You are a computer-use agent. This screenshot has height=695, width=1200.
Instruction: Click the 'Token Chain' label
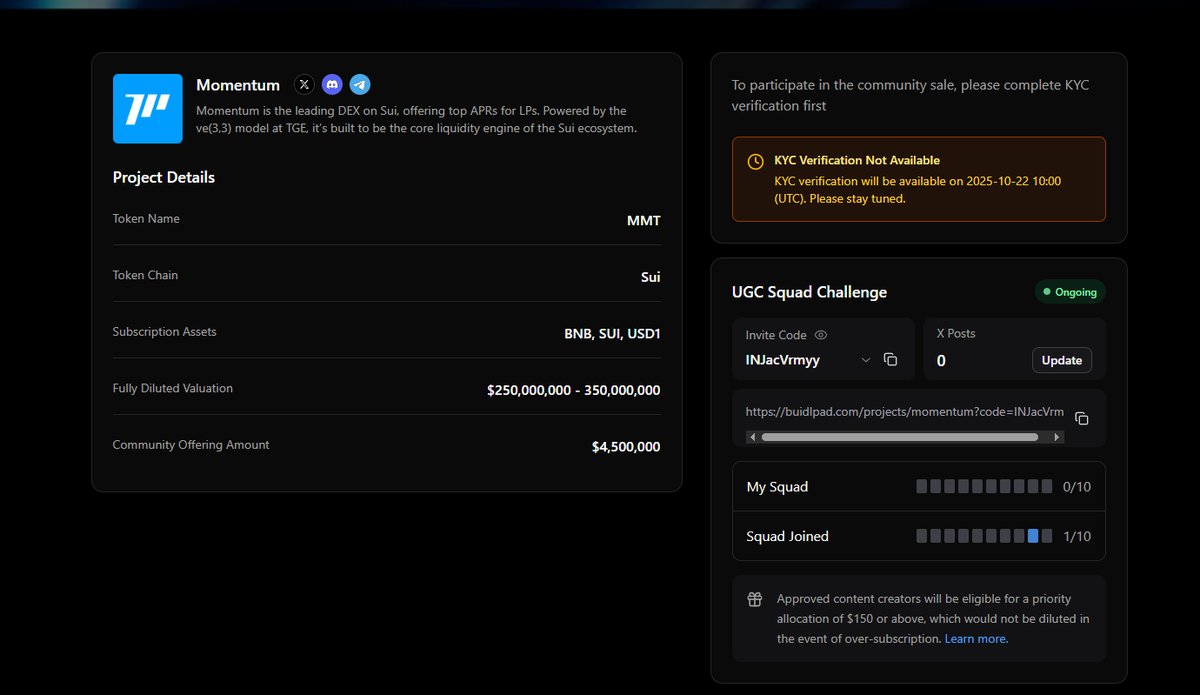click(x=145, y=275)
